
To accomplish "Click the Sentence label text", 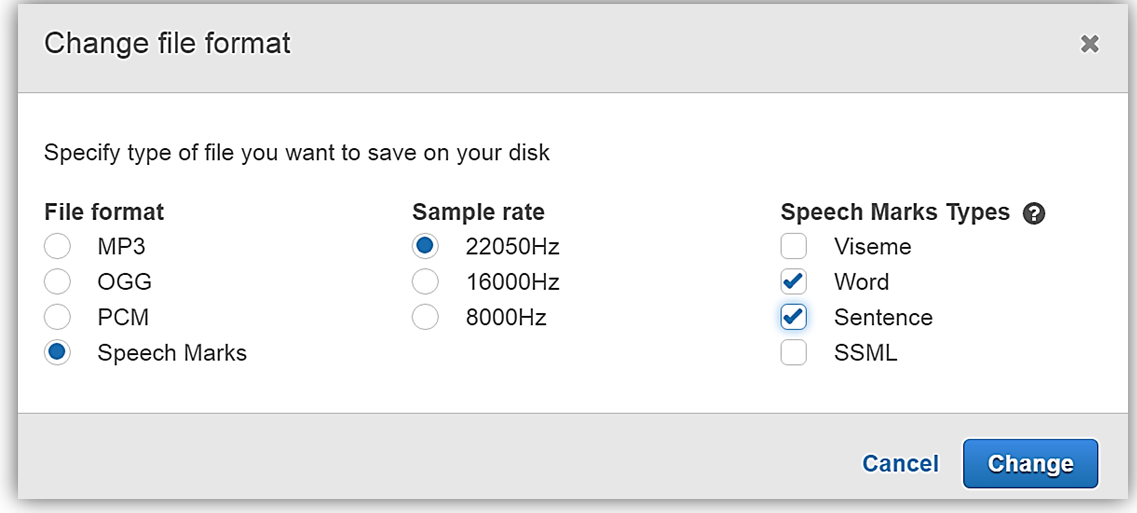I will click(x=883, y=318).
